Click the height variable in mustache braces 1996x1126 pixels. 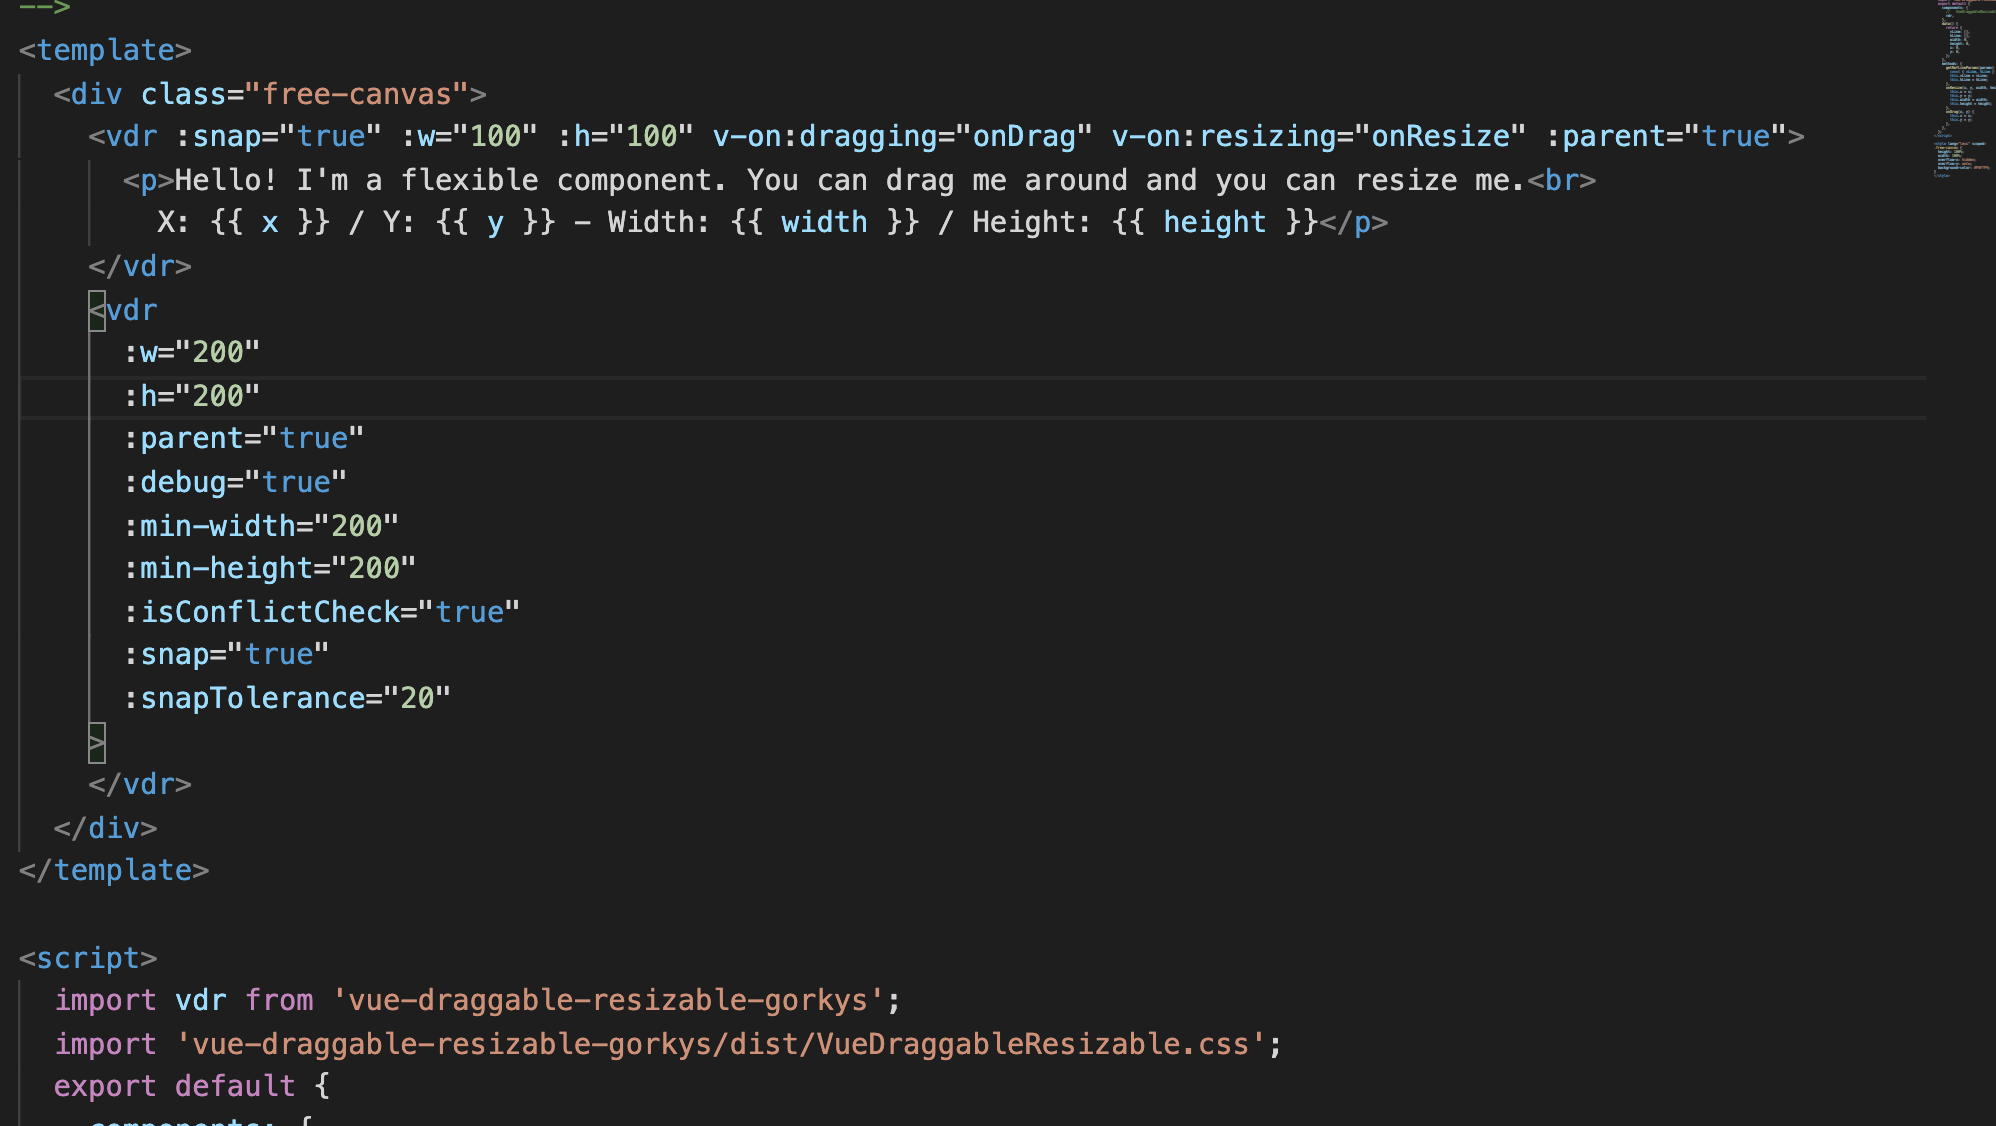point(1214,222)
